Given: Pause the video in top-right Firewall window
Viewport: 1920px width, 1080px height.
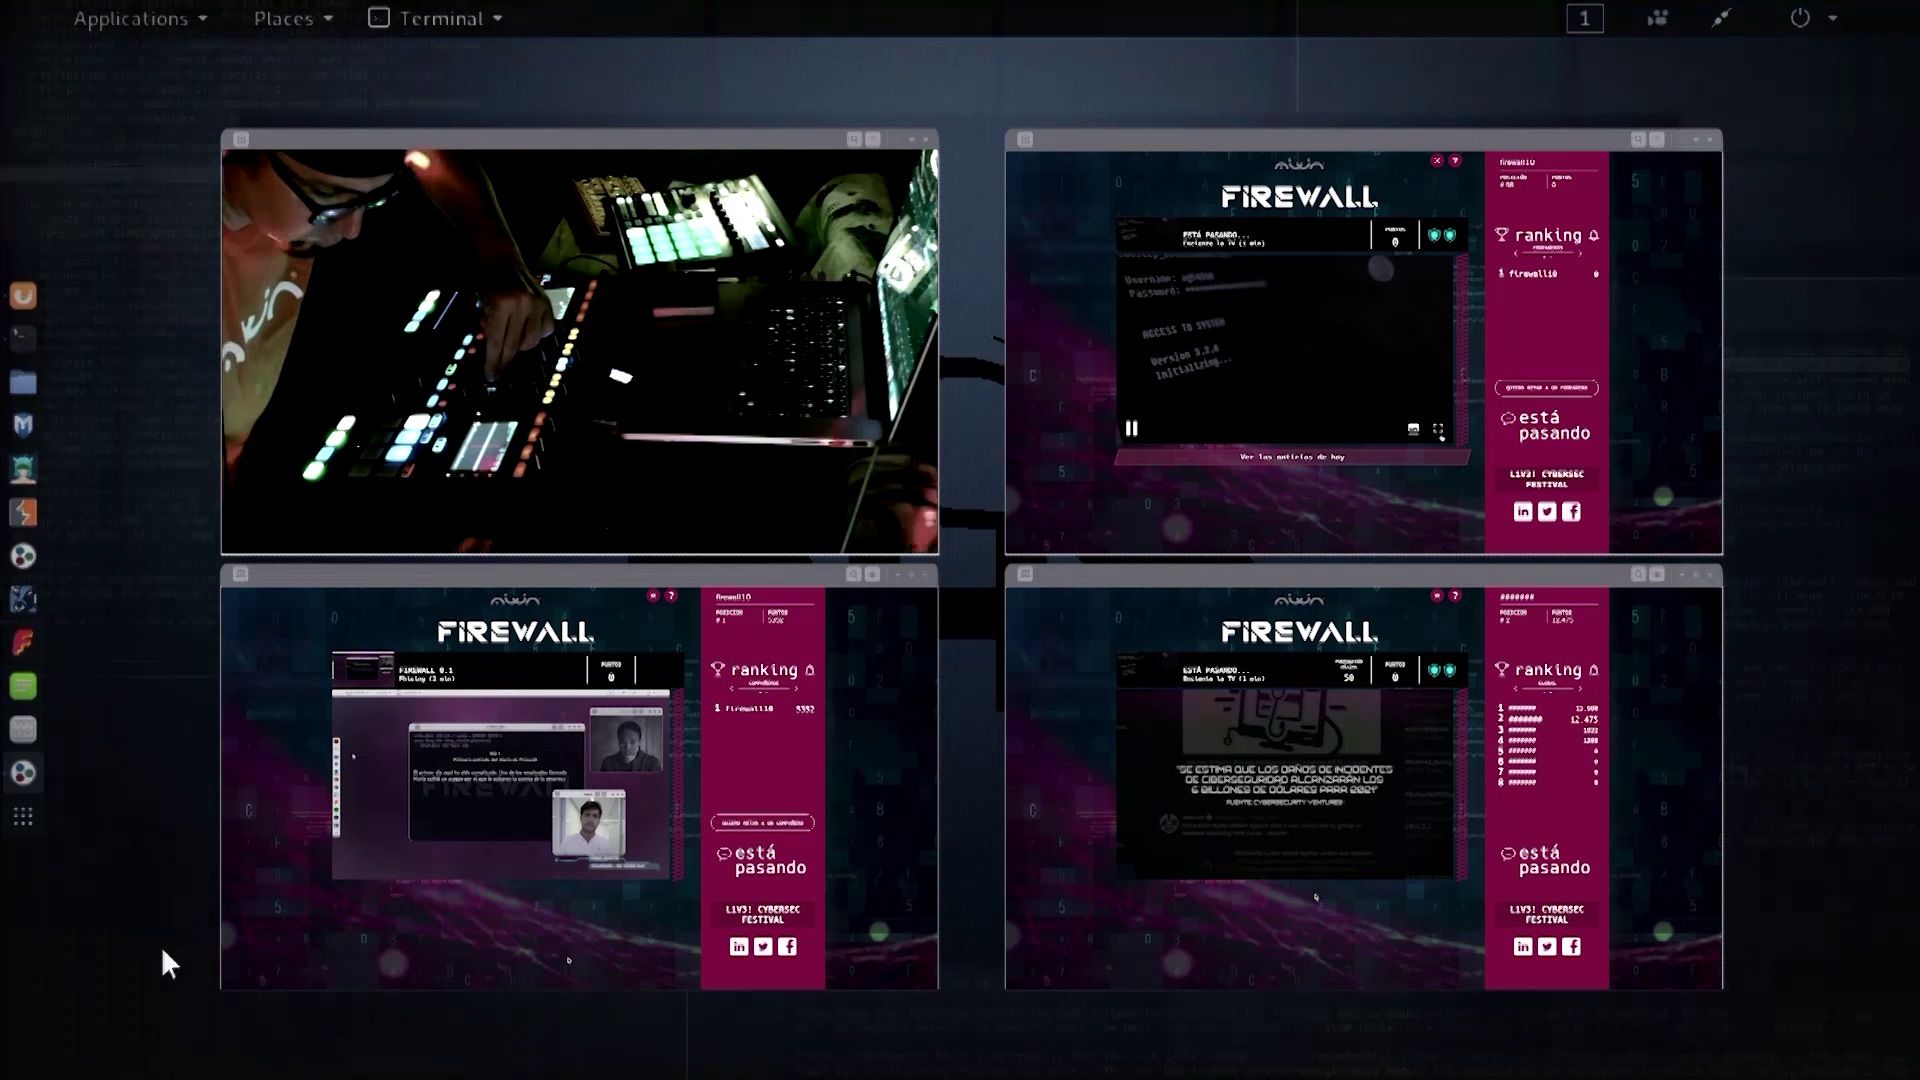Looking at the screenshot, I should click(1131, 428).
